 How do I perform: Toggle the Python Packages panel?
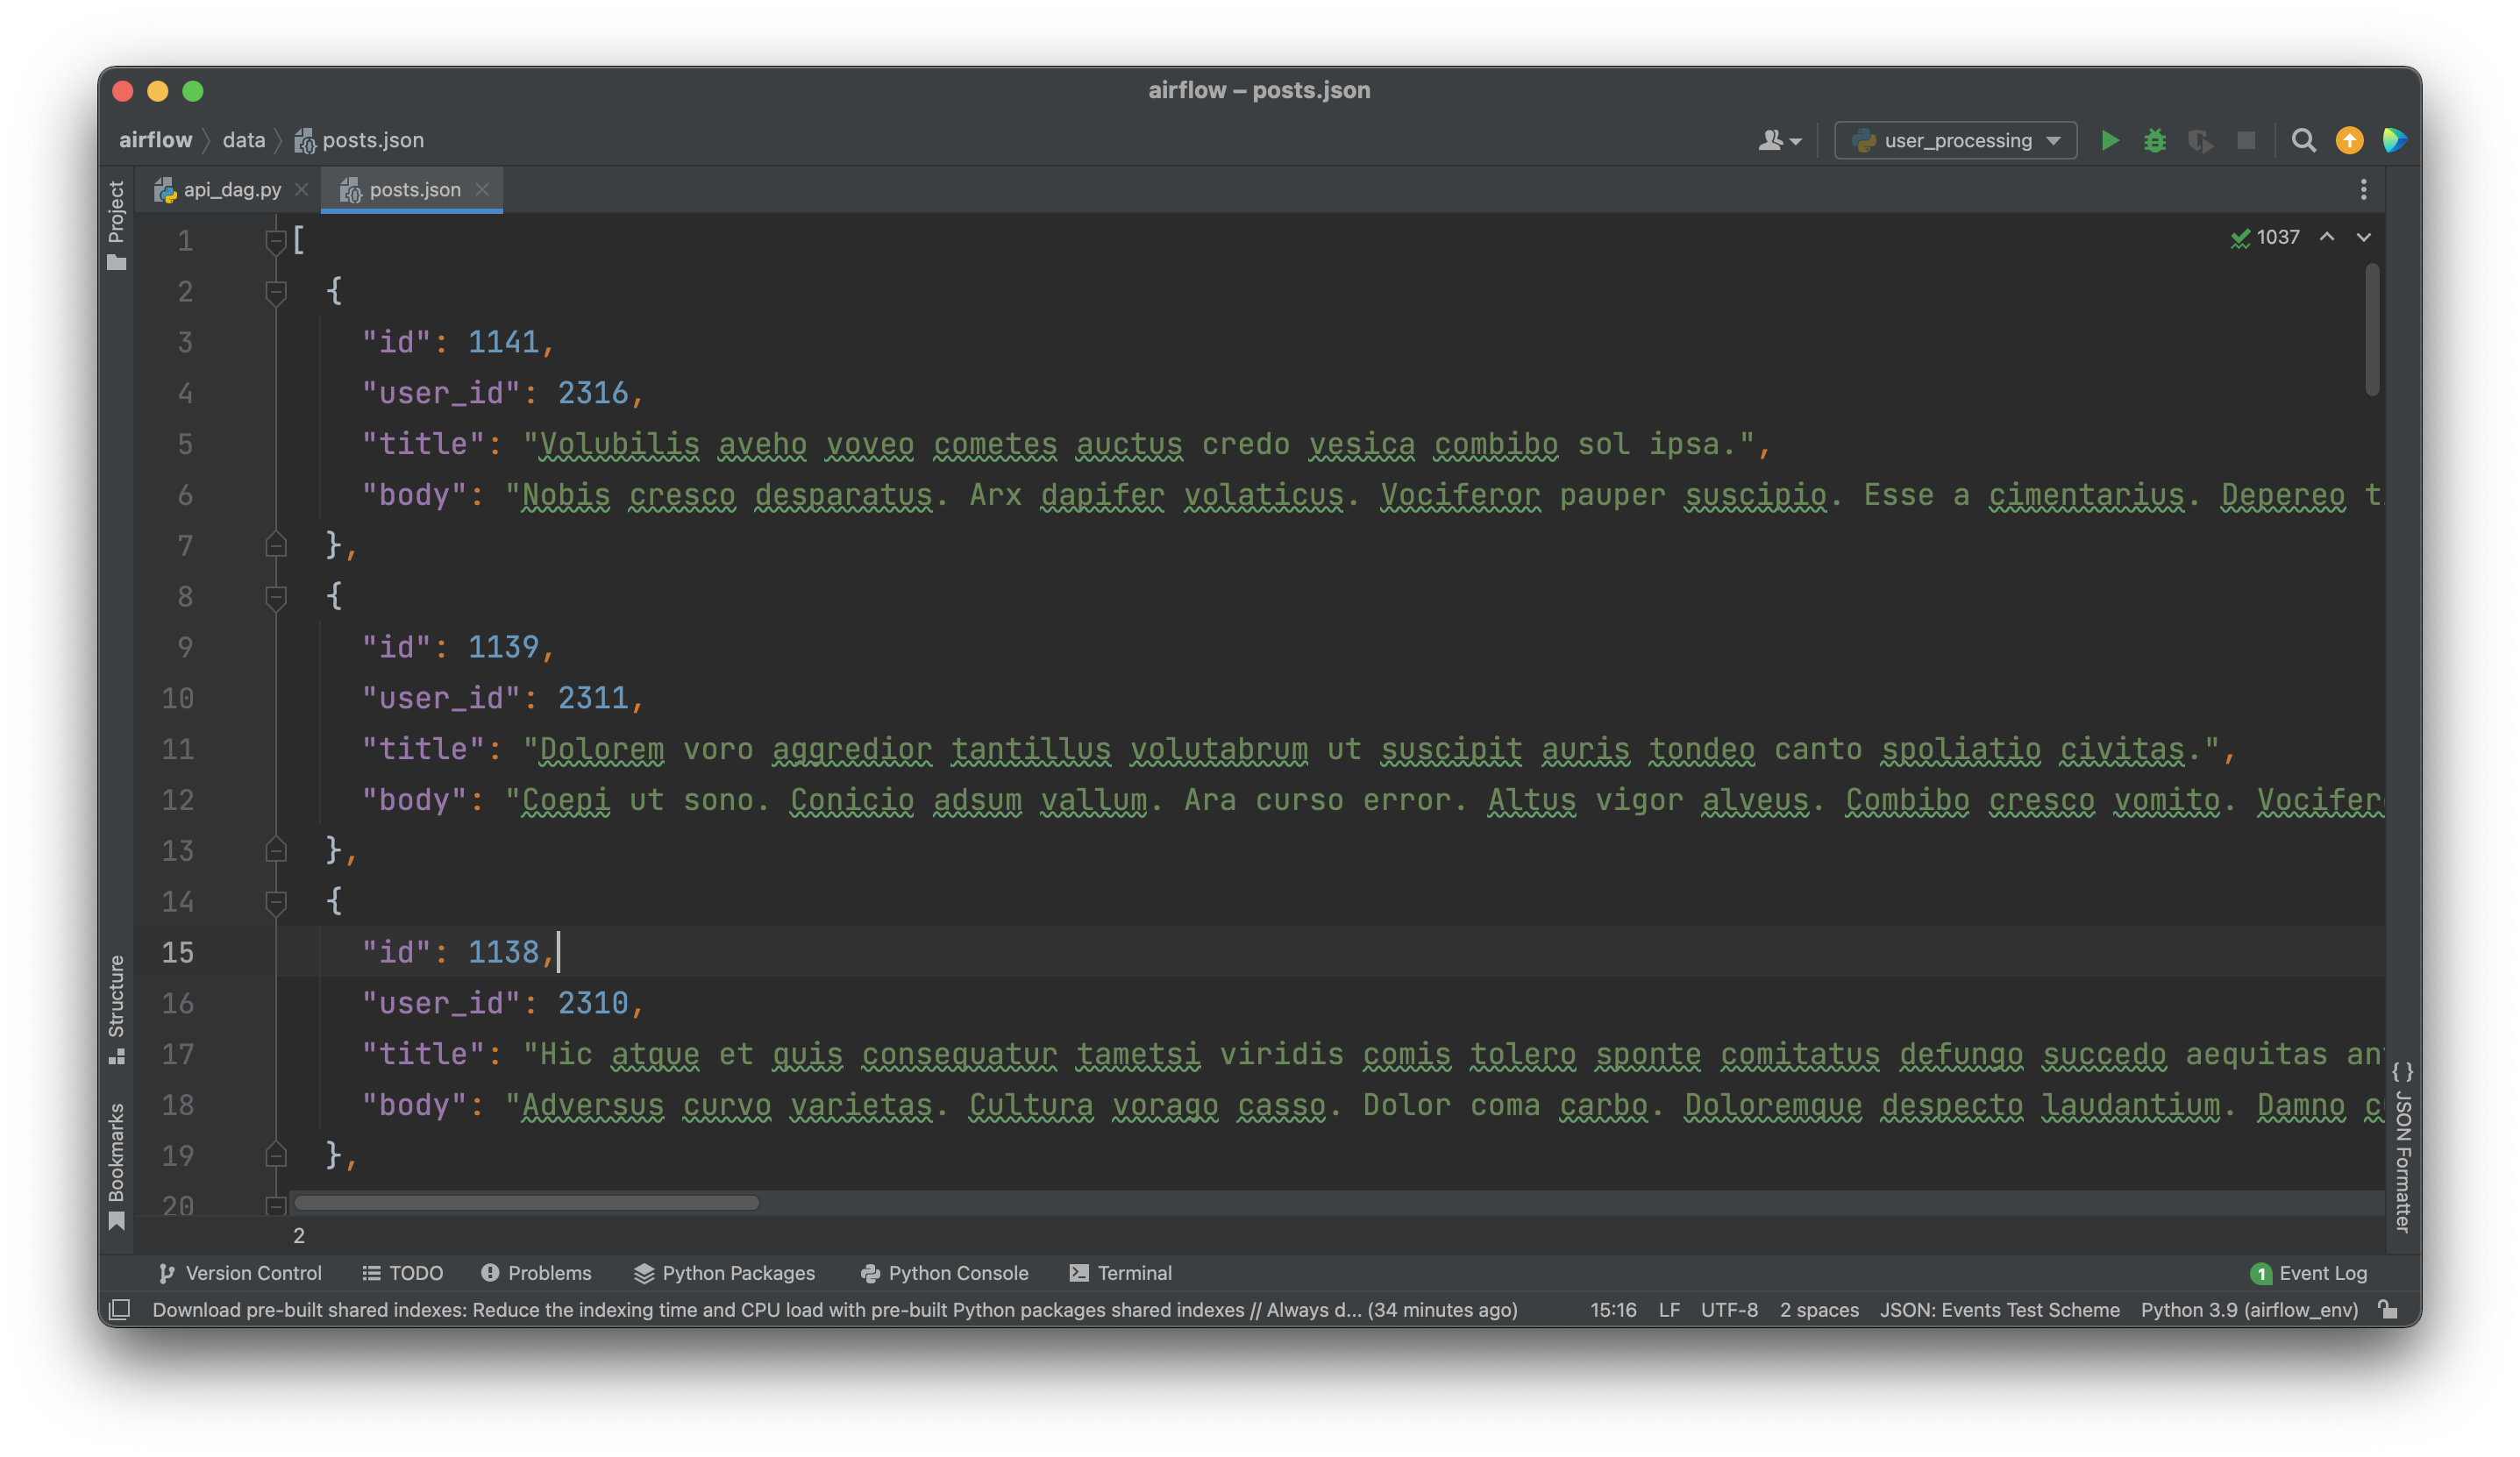click(725, 1273)
